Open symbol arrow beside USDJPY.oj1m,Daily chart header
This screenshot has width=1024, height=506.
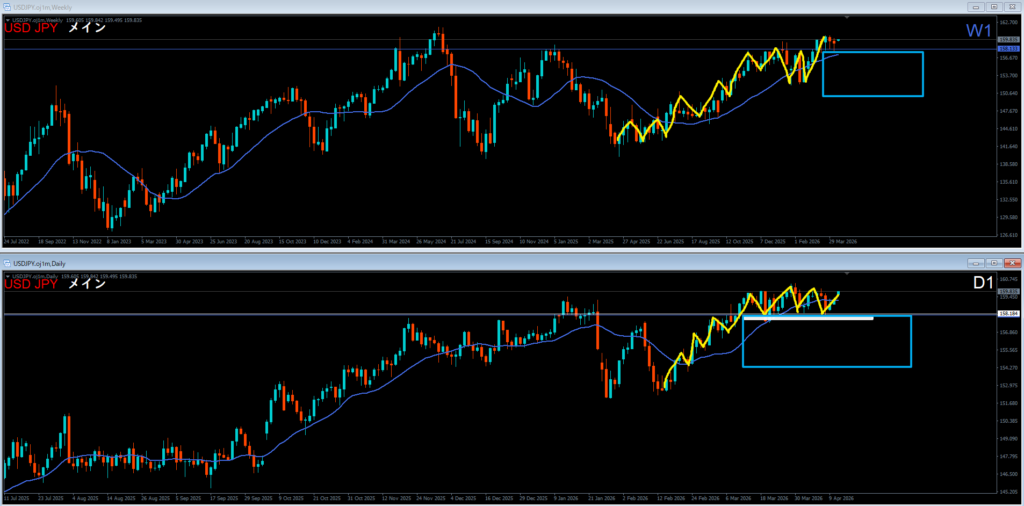[8, 276]
